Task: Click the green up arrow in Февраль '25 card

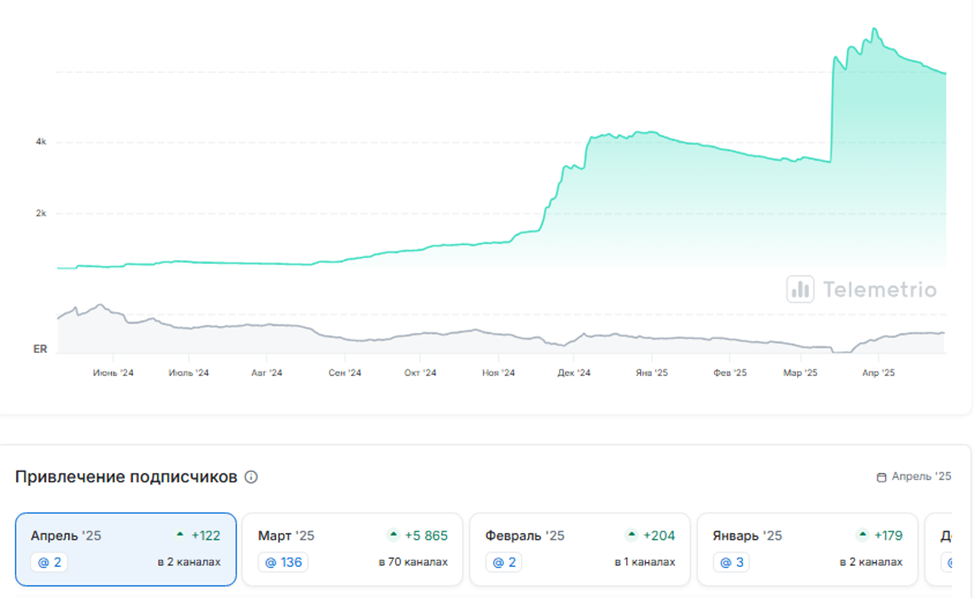Action: (x=631, y=535)
